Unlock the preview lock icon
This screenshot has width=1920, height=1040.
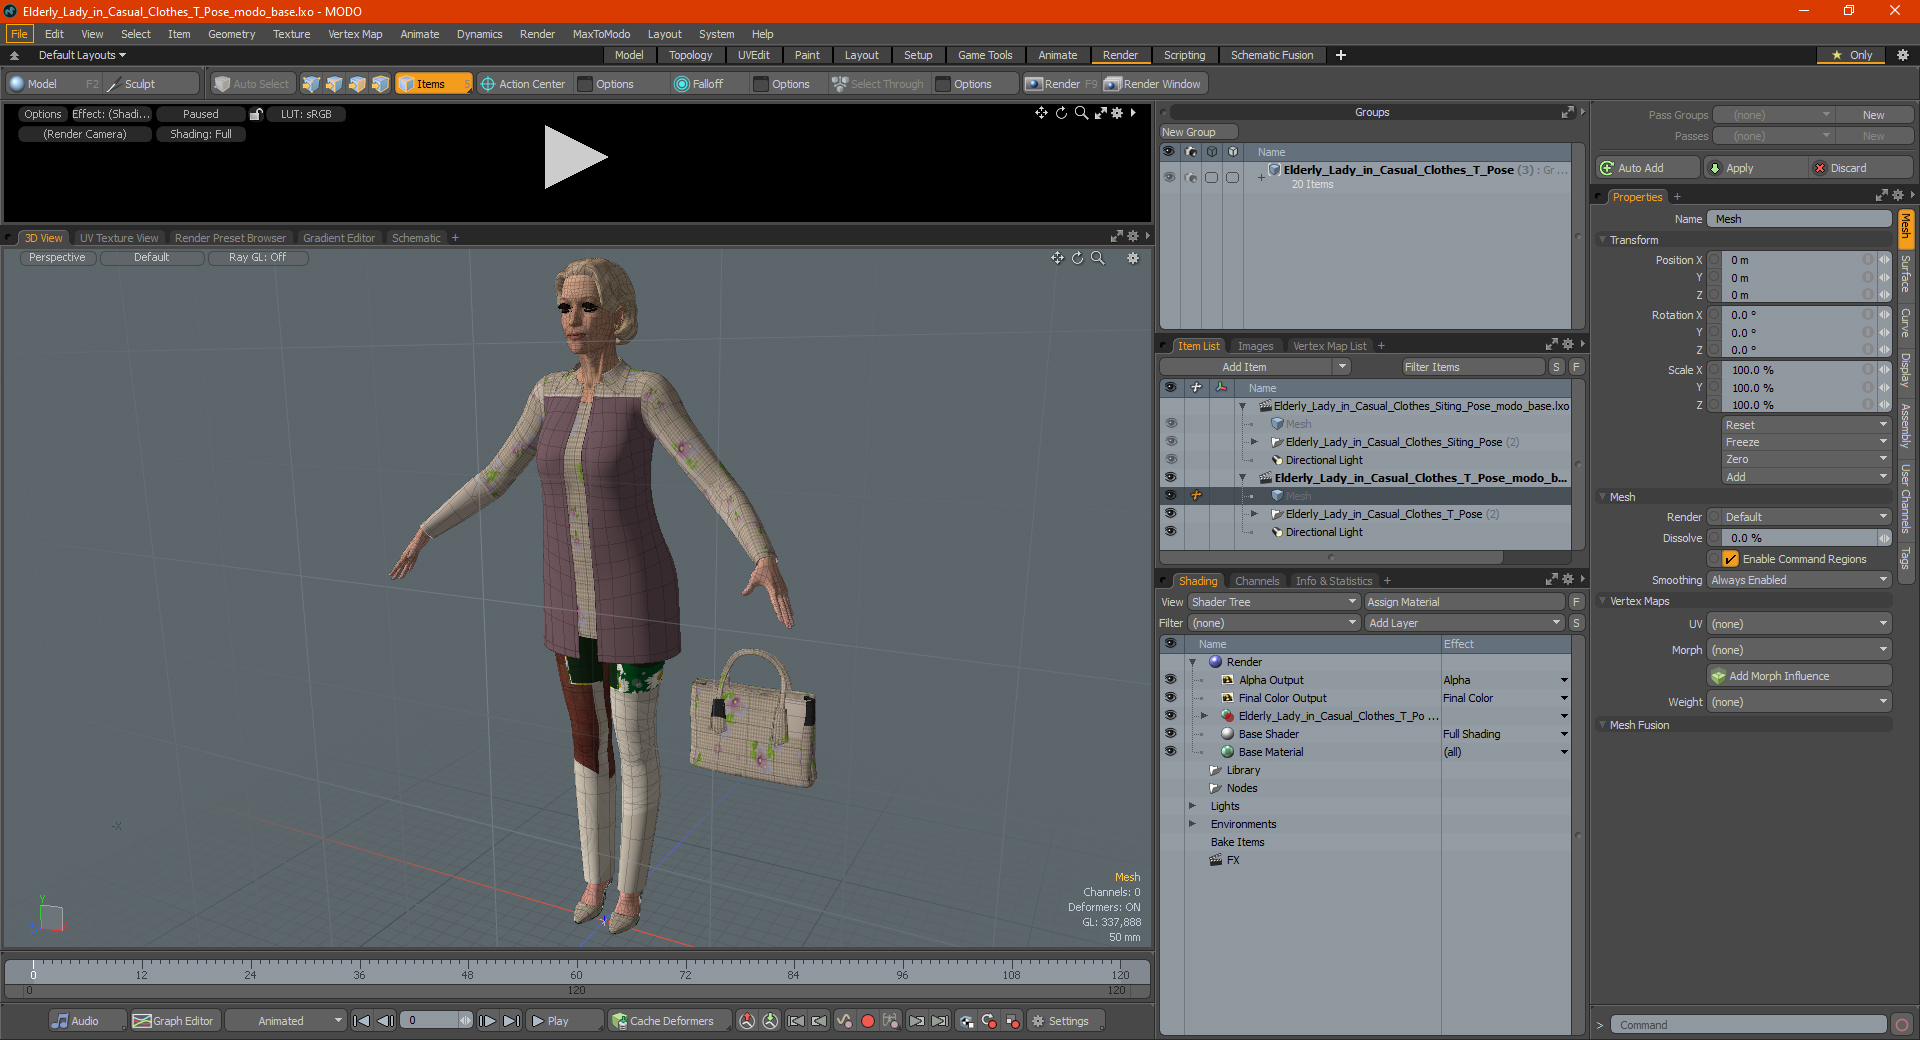pyautogui.click(x=256, y=114)
